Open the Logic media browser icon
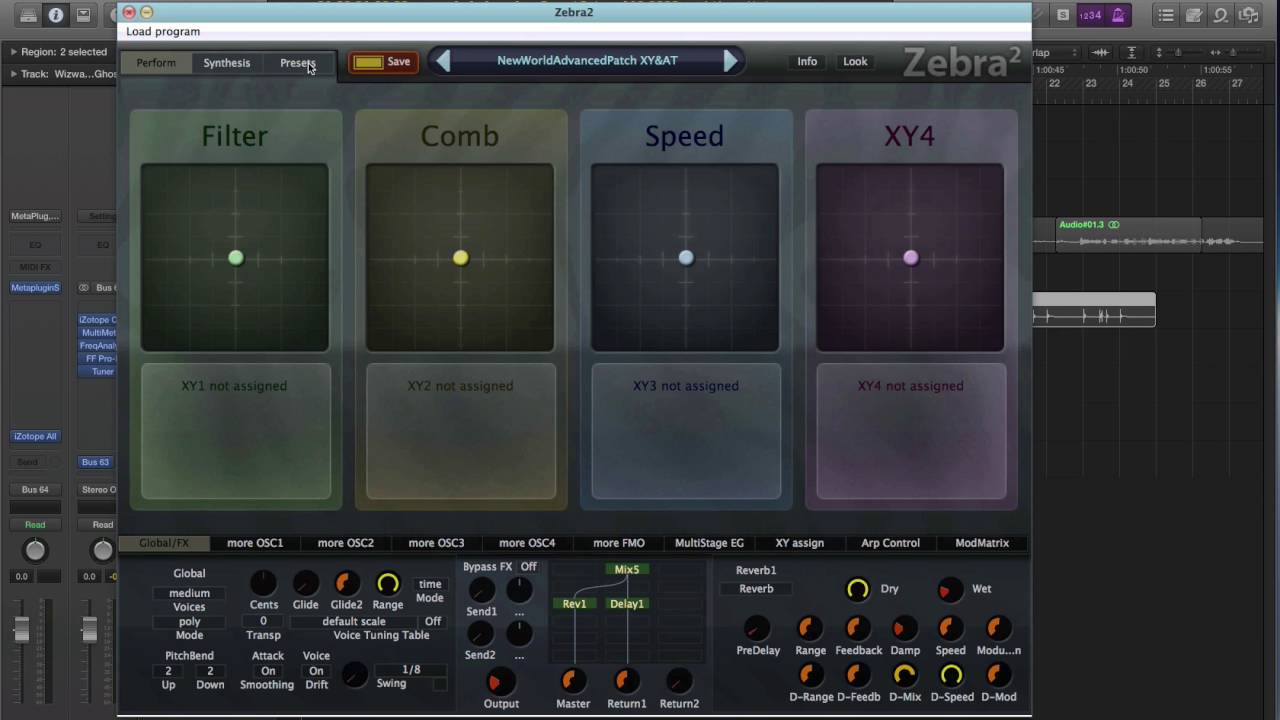1280x720 pixels. point(1249,15)
